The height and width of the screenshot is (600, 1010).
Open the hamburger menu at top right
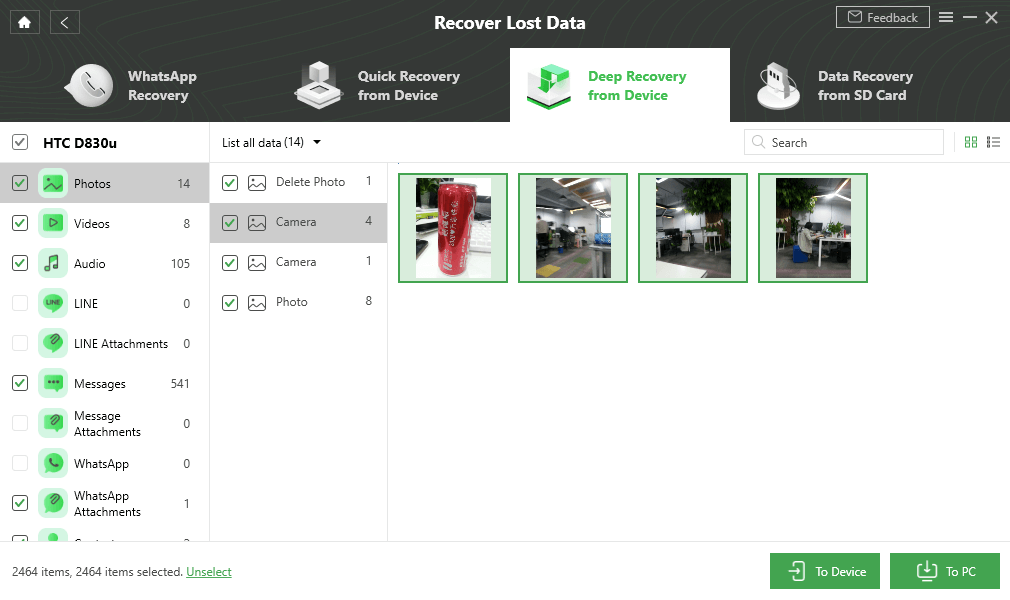[x=946, y=17]
